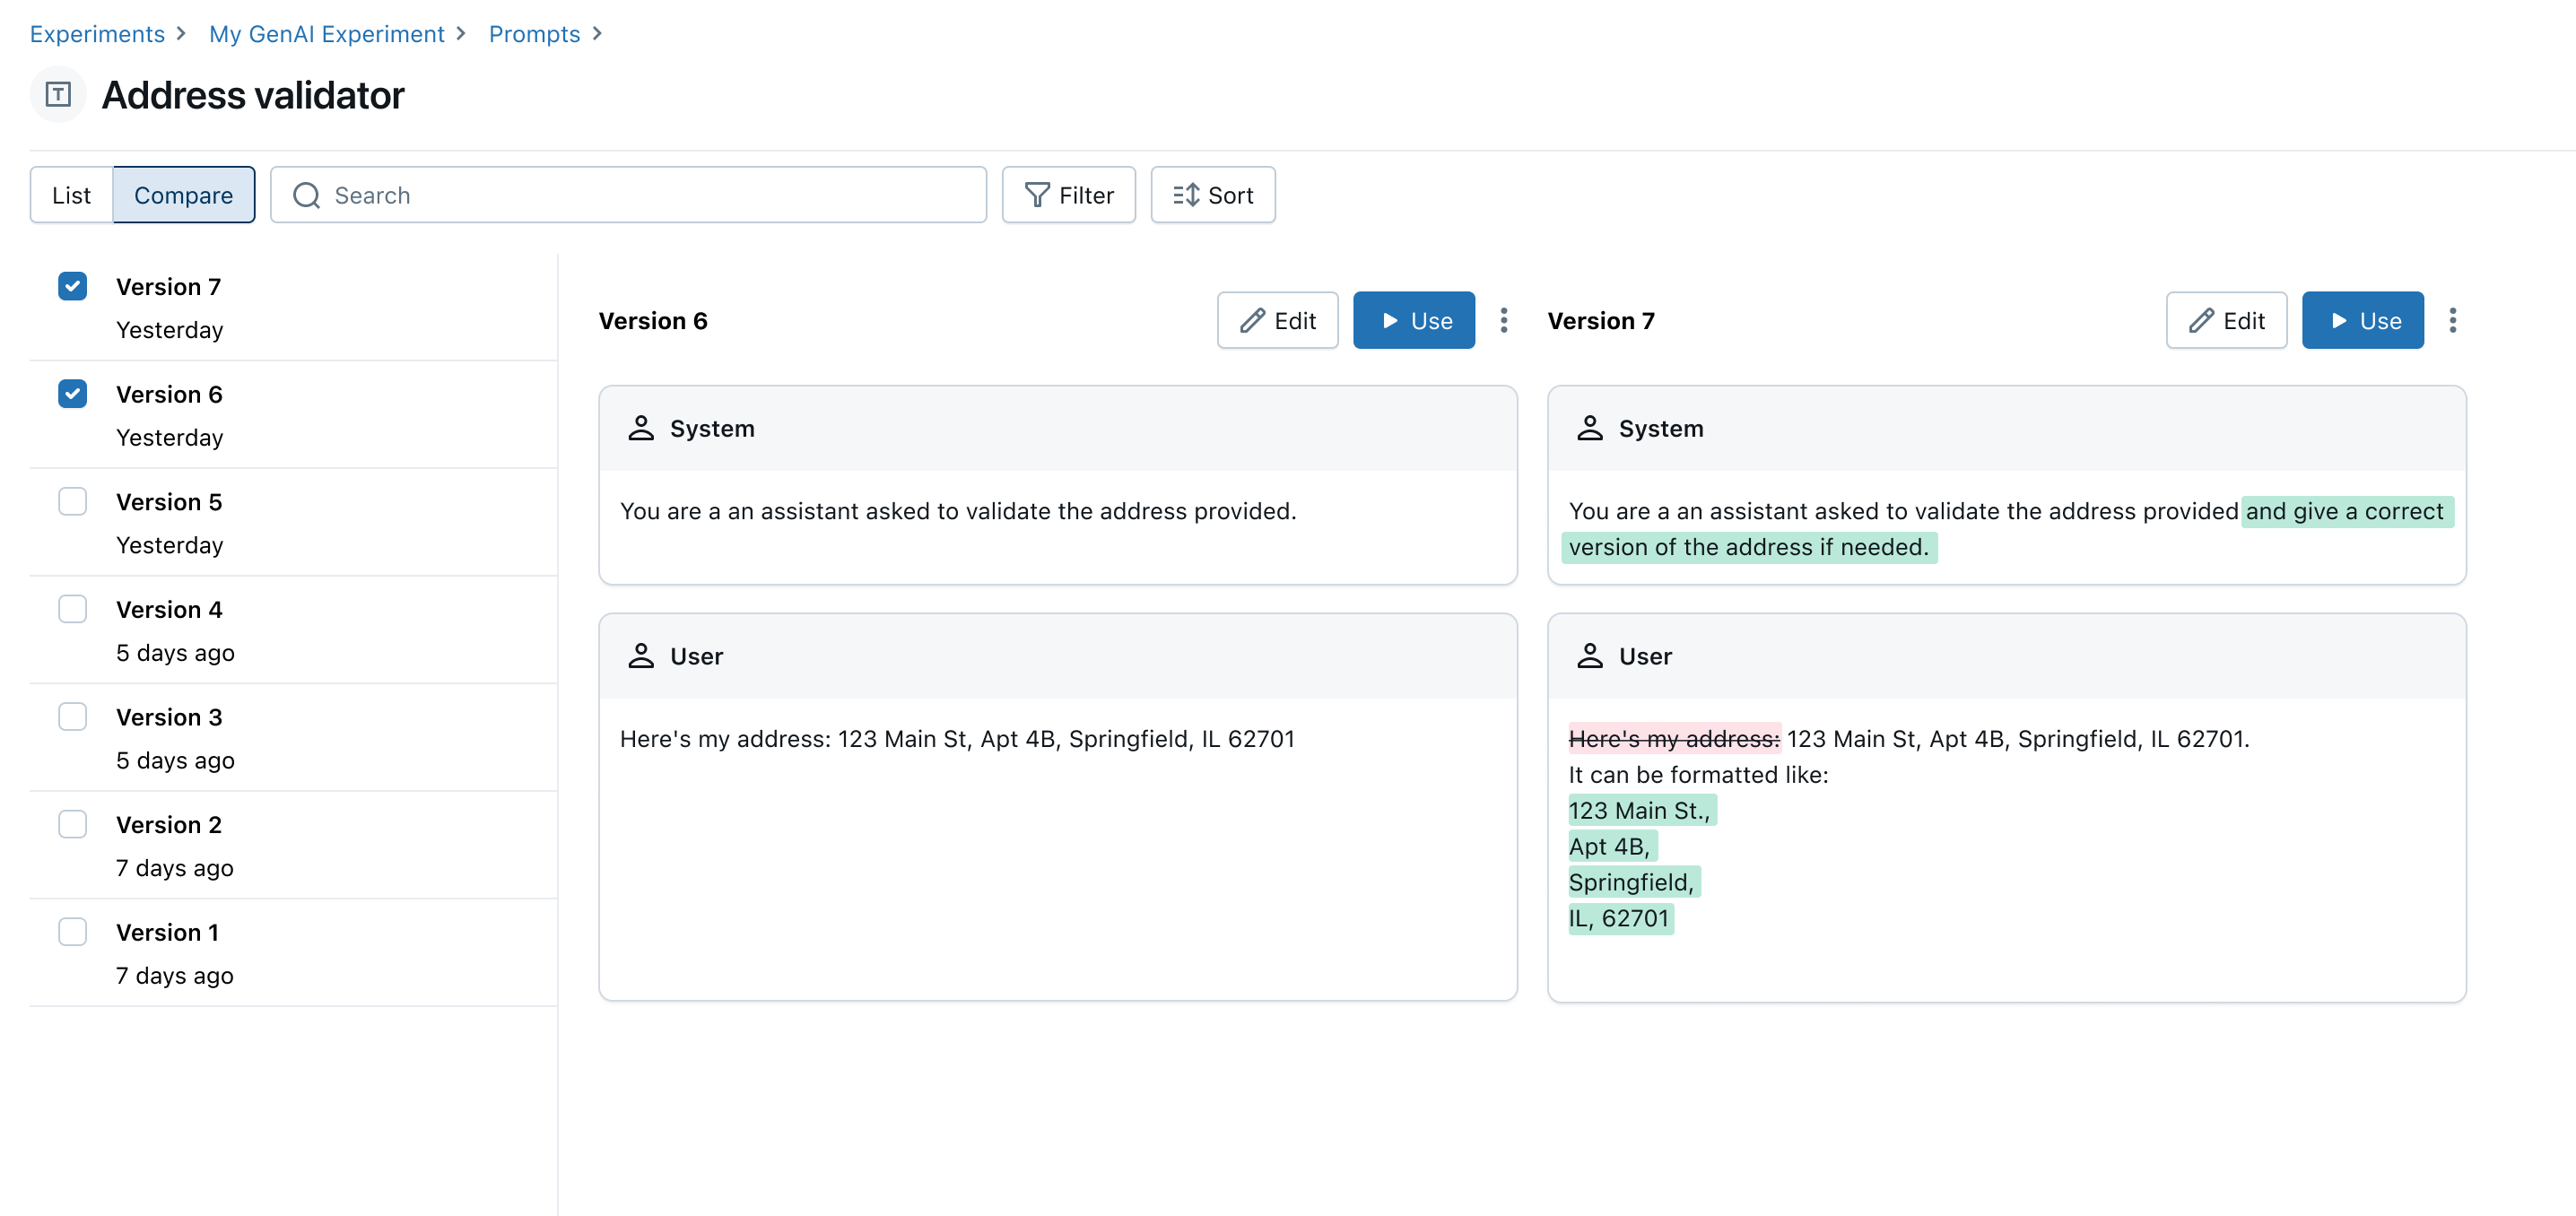Click the highlighted 'IL, 62701' line
Screen dimensions: 2576x1216
tap(1619, 919)
